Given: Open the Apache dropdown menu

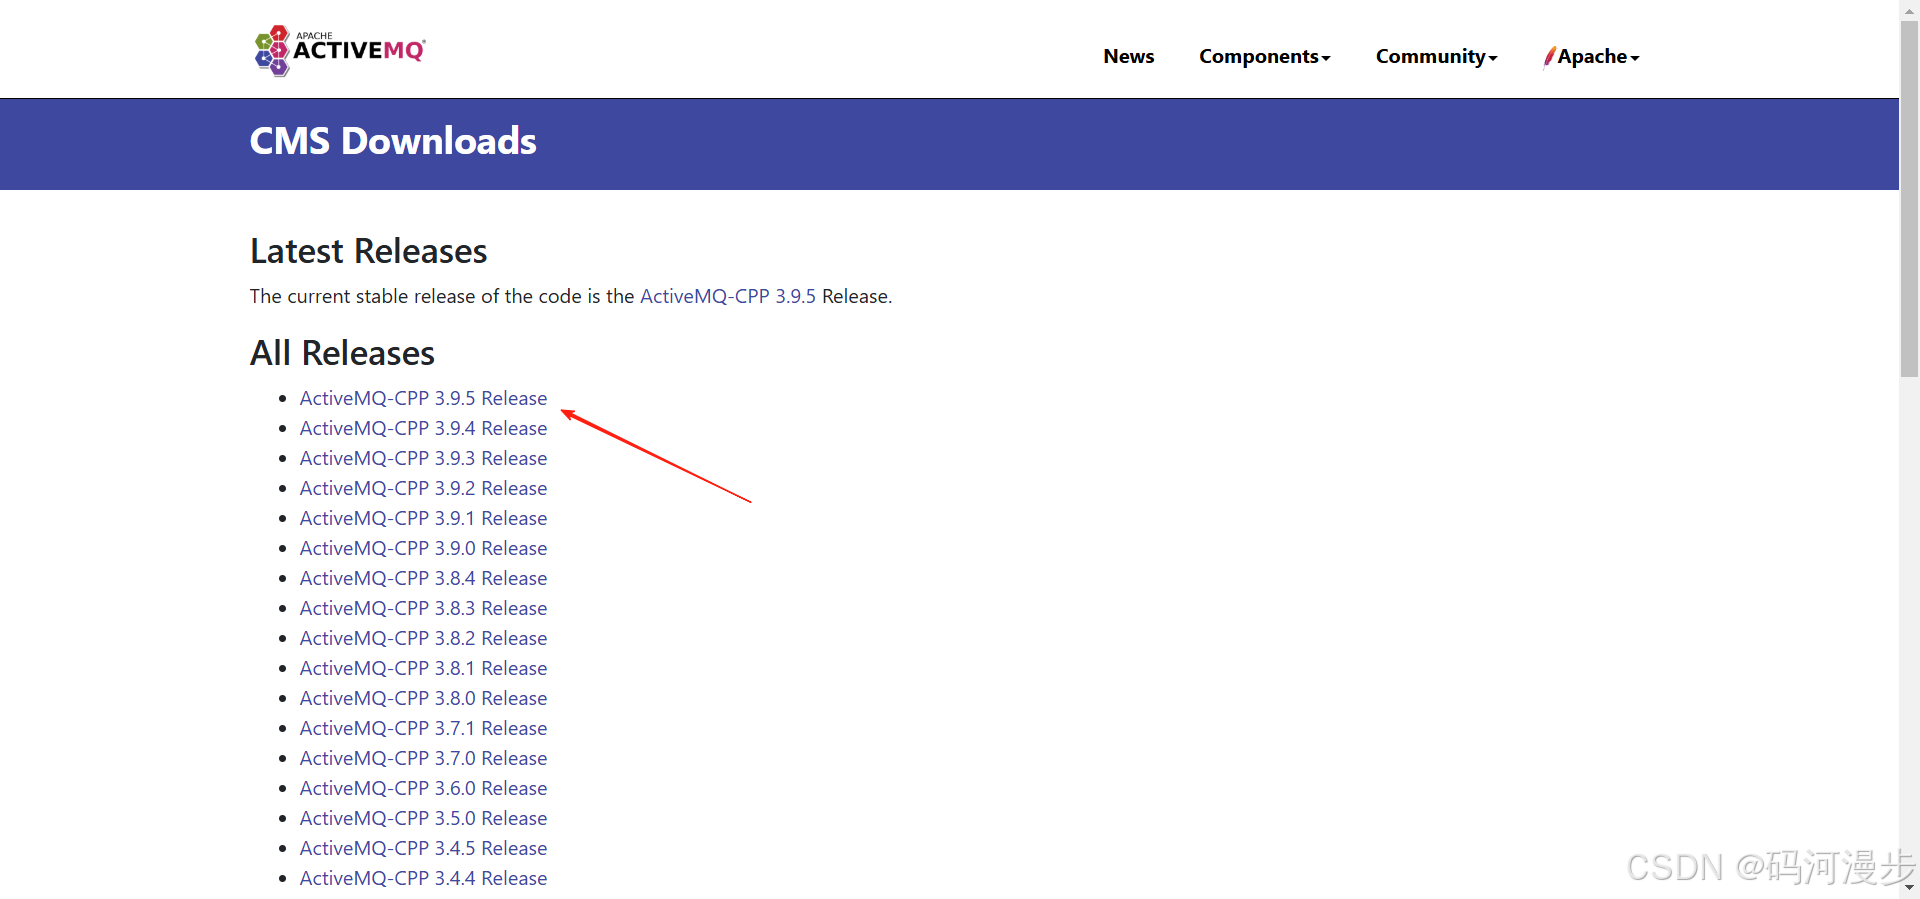Looking at the screenshot, I should (1592, 57).
